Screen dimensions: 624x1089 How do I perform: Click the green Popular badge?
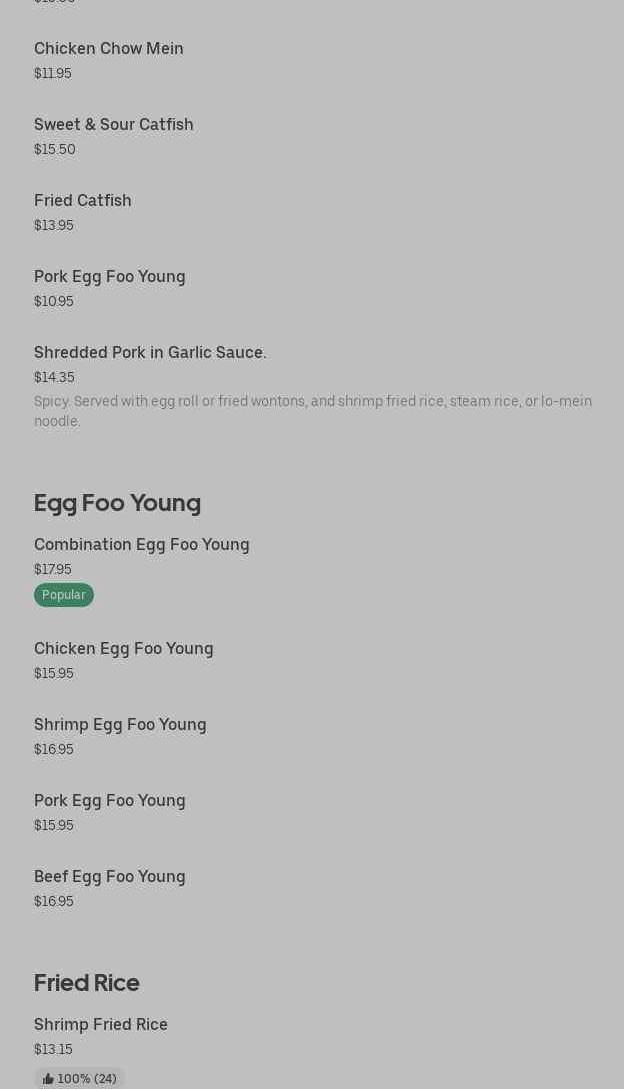pyautogui.click(x=64, y=595)
